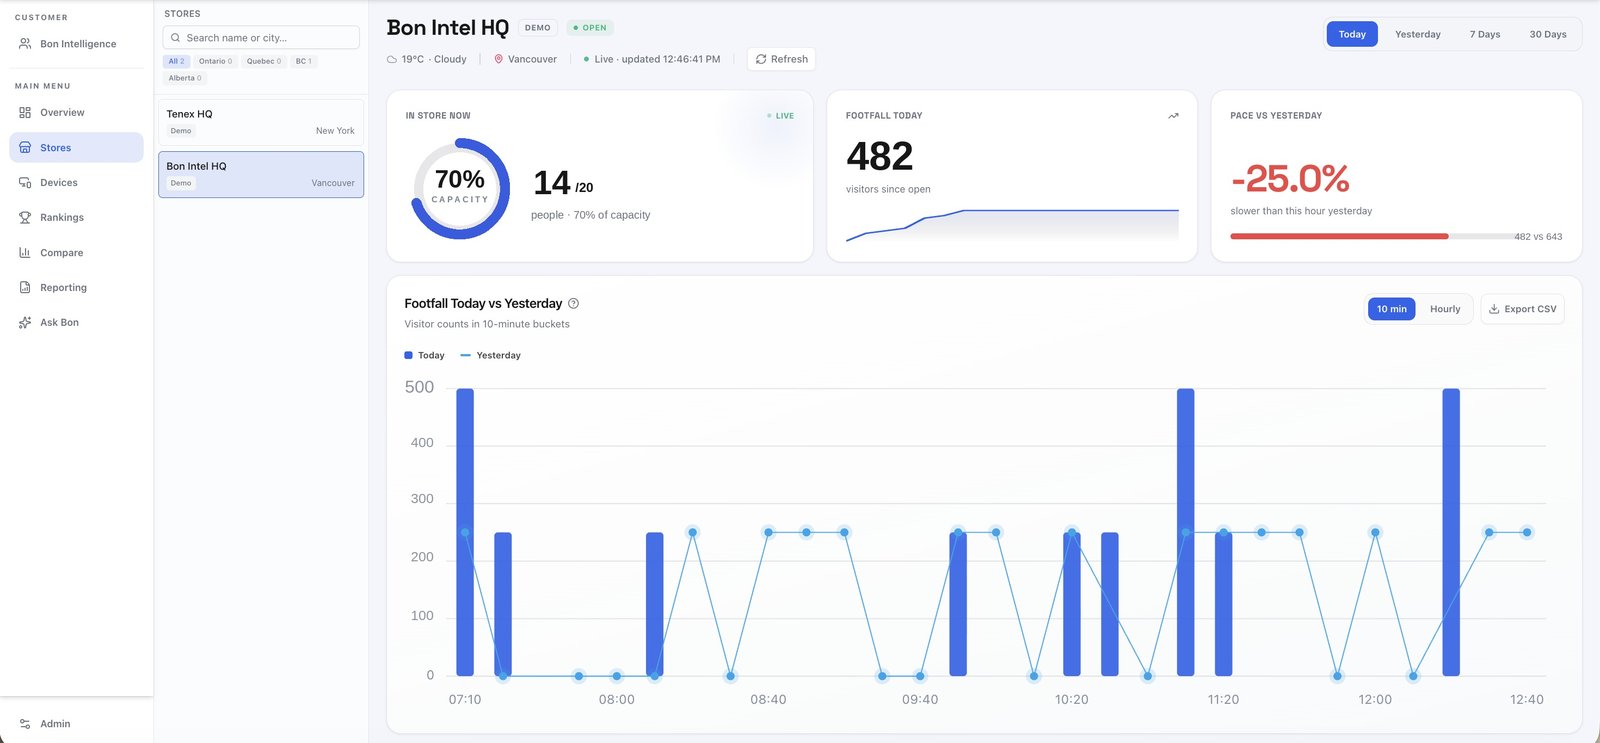This screenshot has height=743, width=1600.
Task: Filter stores by BC
Action: pos(304,62)
